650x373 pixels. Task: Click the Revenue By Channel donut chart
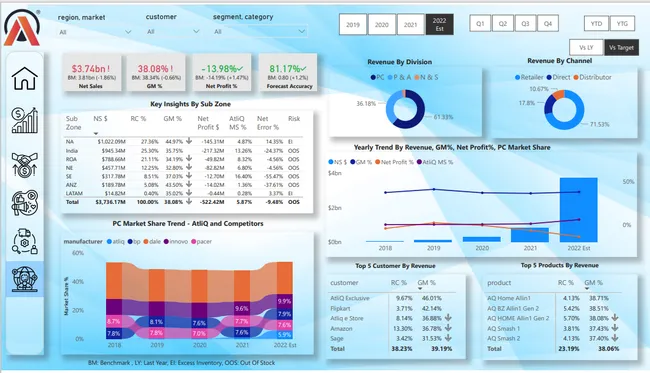[564, 110]
